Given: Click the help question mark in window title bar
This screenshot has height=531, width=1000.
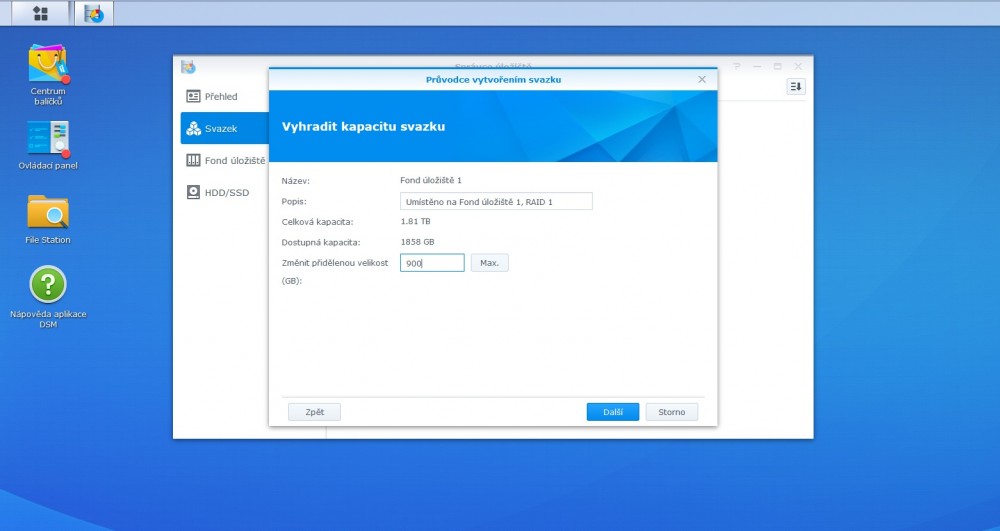Looking at the screenshot, I should tap(737, 66).
